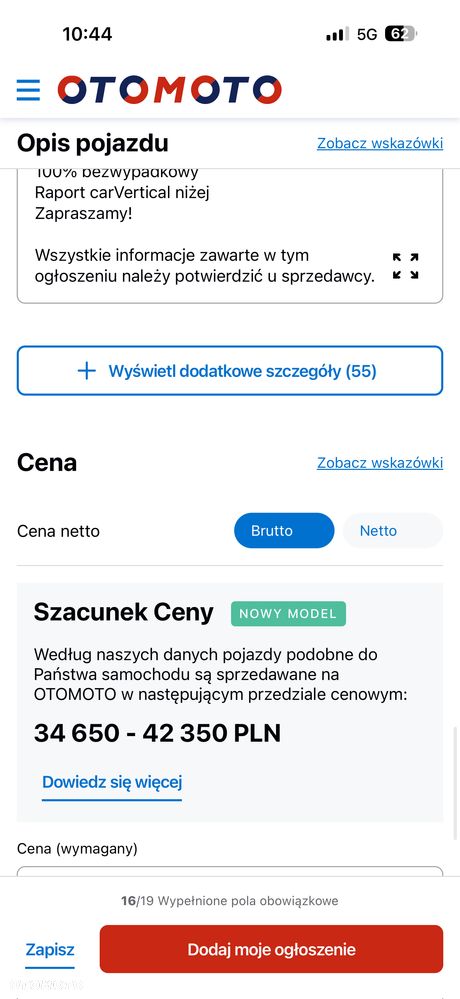The width and height of the screenshot is (460, 999).
Task: Expand Wyświetl dodatkowe szczegóły (55)
Action: [x=230, y=371]
